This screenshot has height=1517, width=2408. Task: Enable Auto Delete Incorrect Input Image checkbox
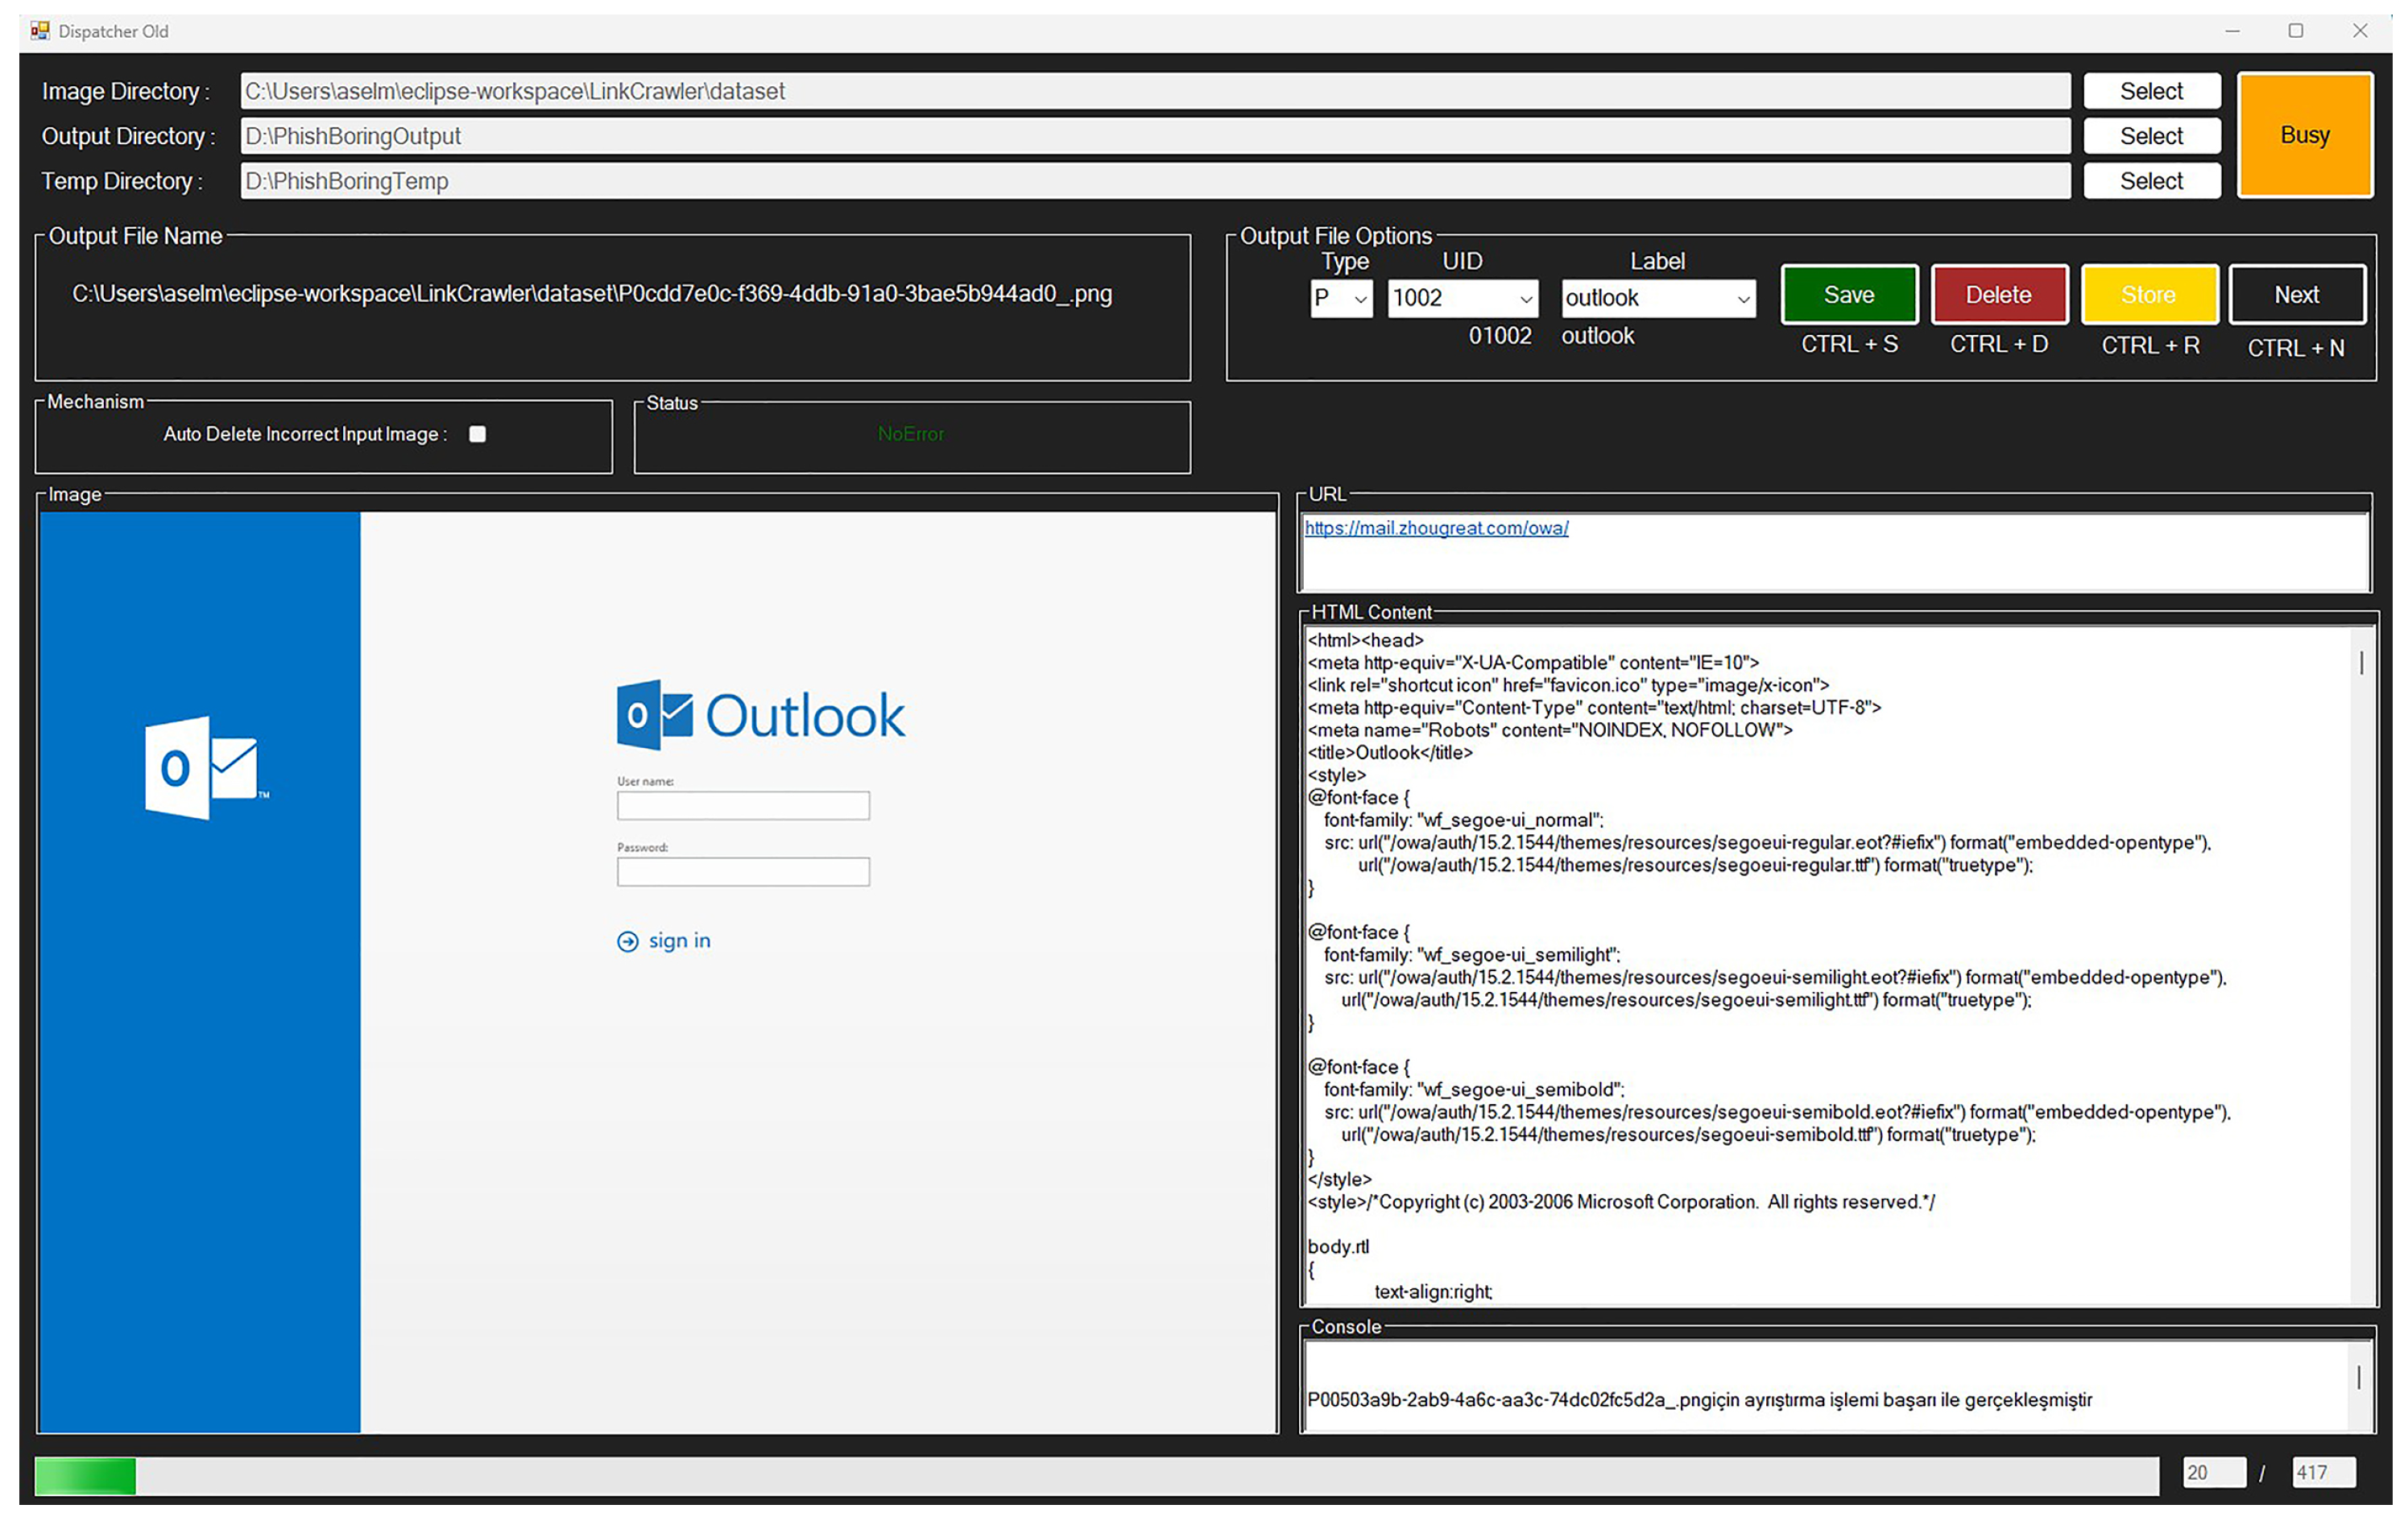click(x=478, y=434)
